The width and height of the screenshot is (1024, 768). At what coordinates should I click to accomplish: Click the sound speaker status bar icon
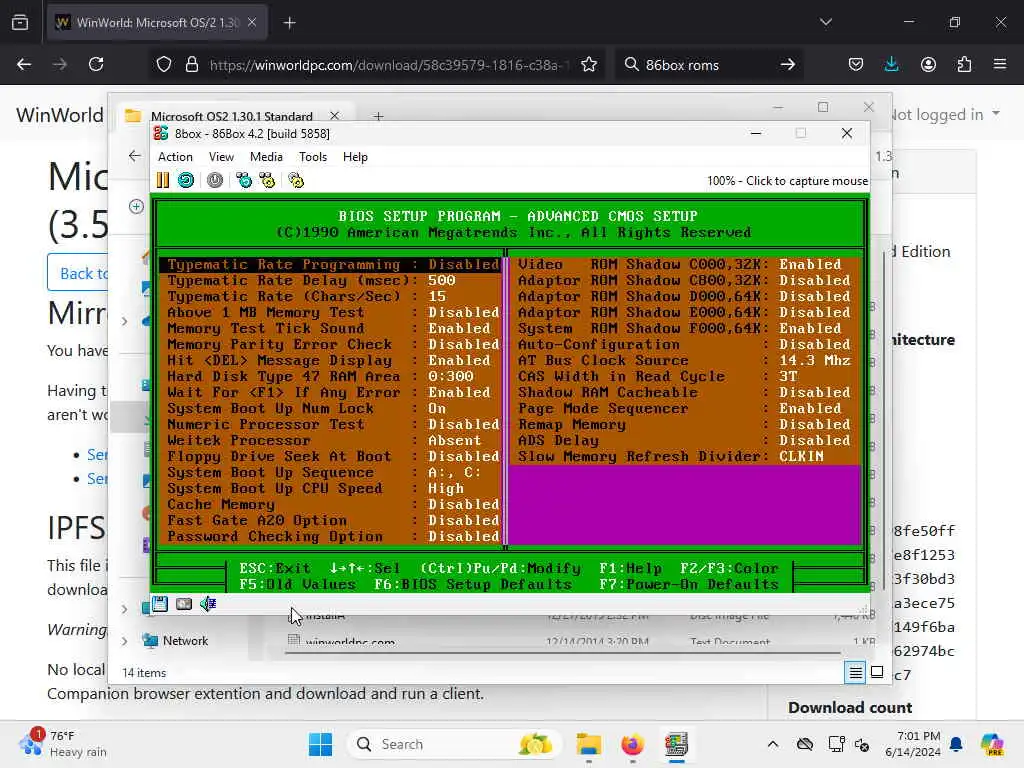[208, 604]
